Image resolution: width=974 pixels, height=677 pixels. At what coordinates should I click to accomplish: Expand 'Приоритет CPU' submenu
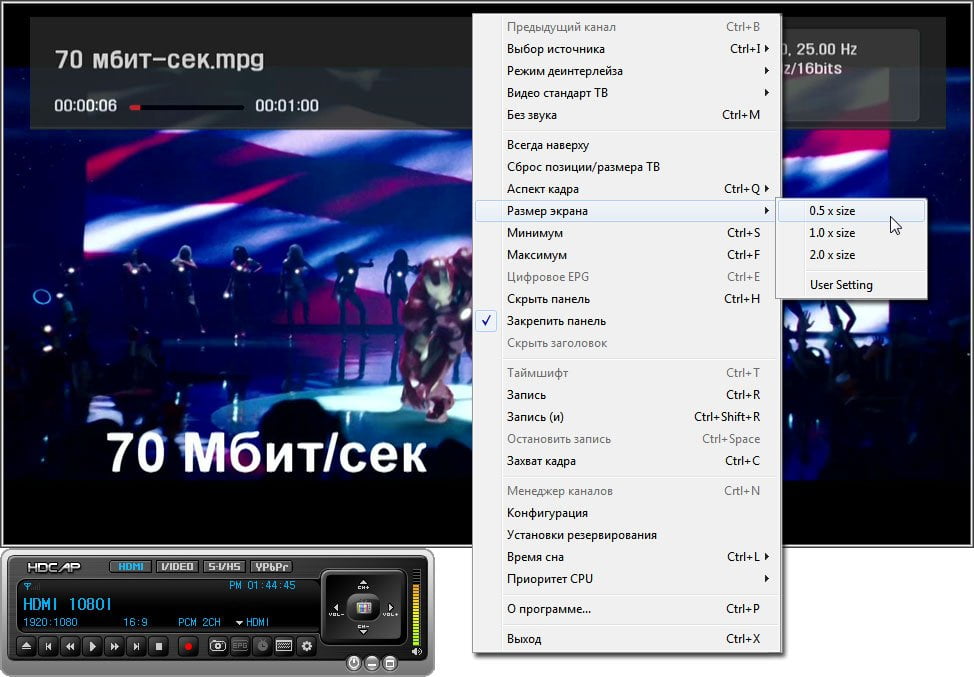coord(627,579)
